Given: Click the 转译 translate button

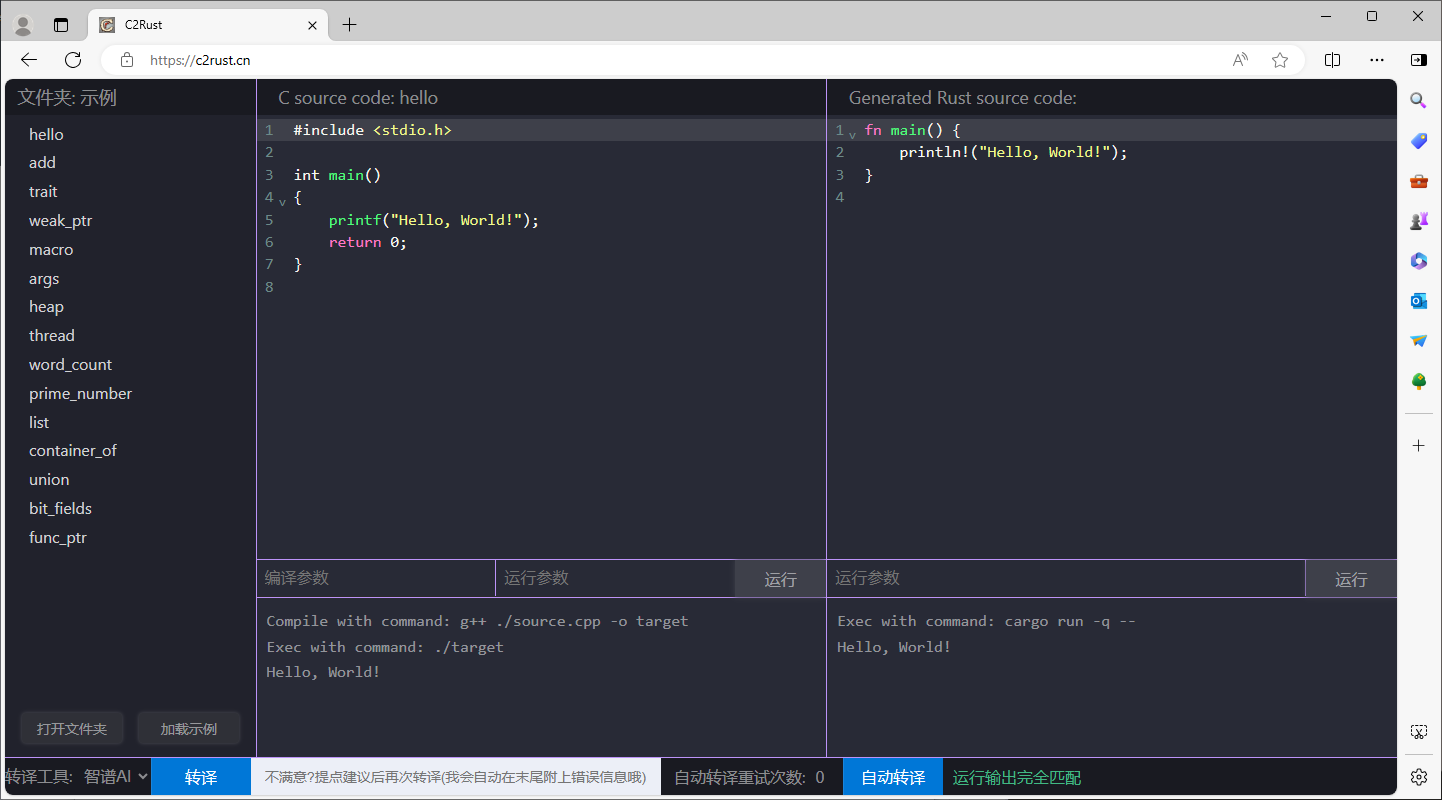Looking at the screenshot, I should 201,777.
